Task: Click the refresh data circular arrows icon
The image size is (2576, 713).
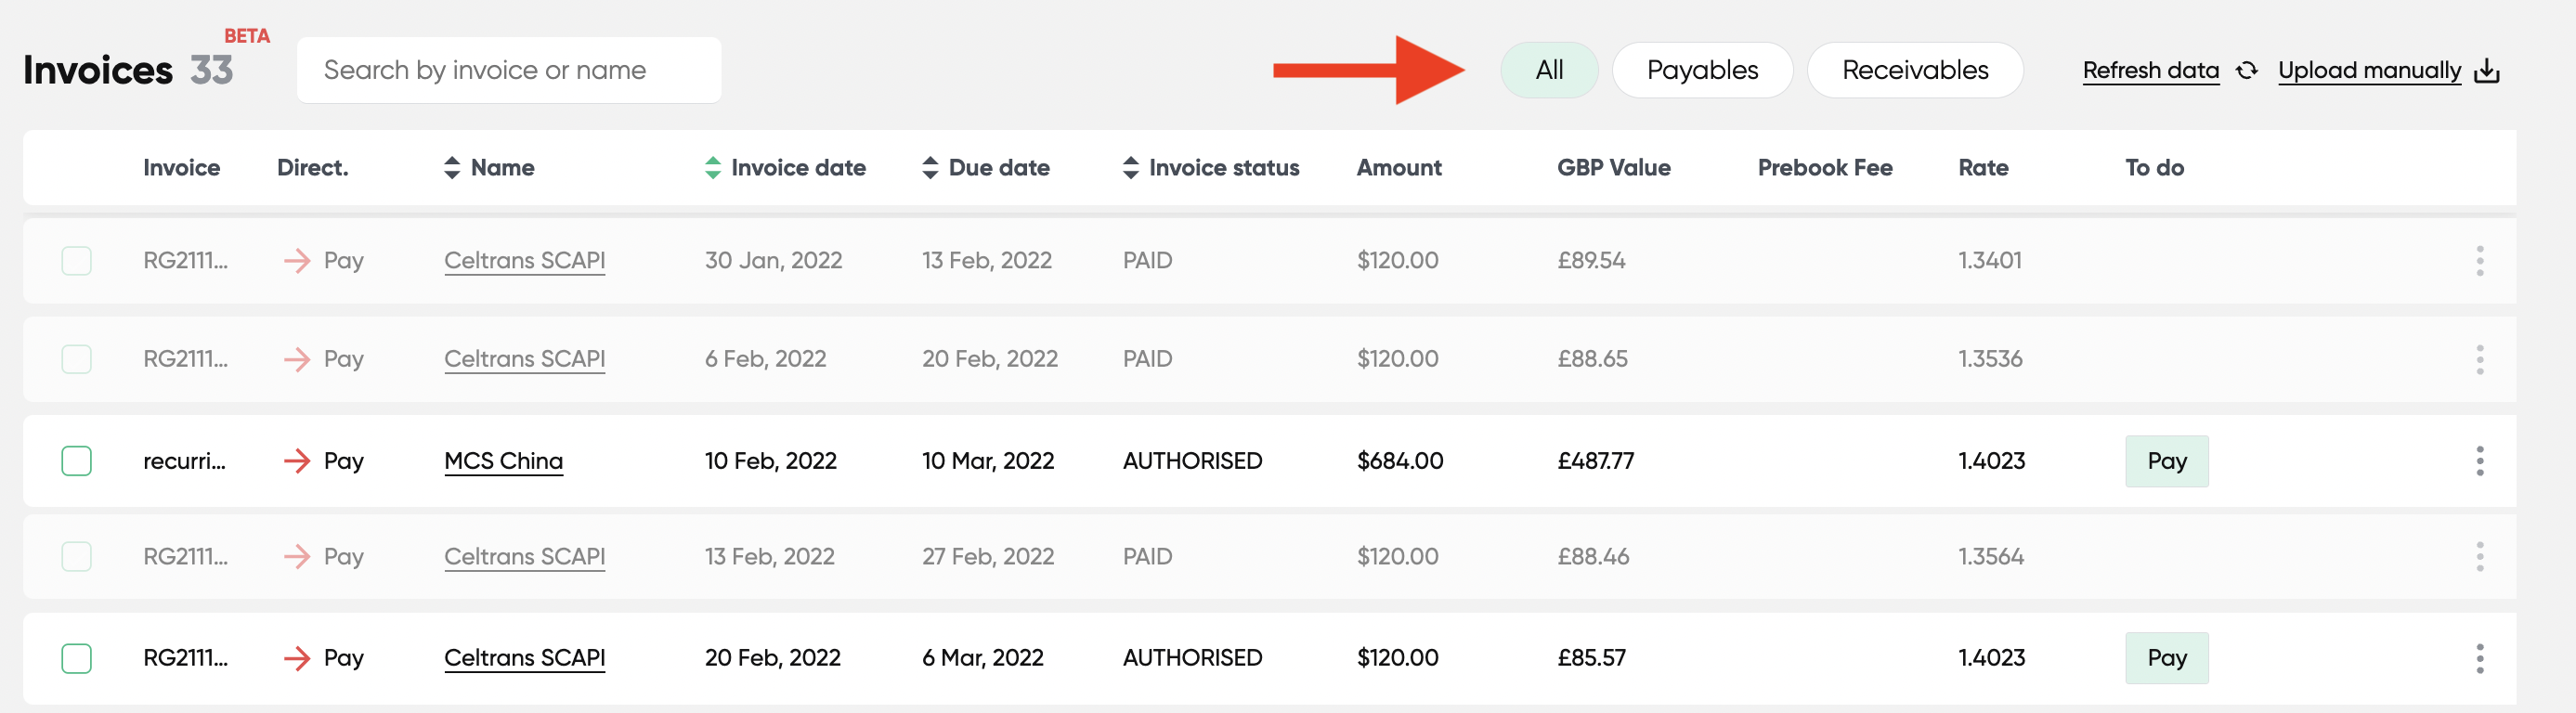Action: click(2246, 71)
